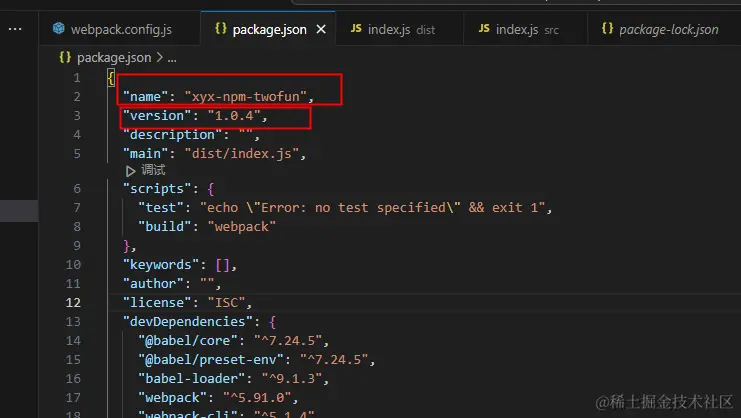
Task: Click the "webpack" dependency key on line 17
Action: (x=176, y=398)
